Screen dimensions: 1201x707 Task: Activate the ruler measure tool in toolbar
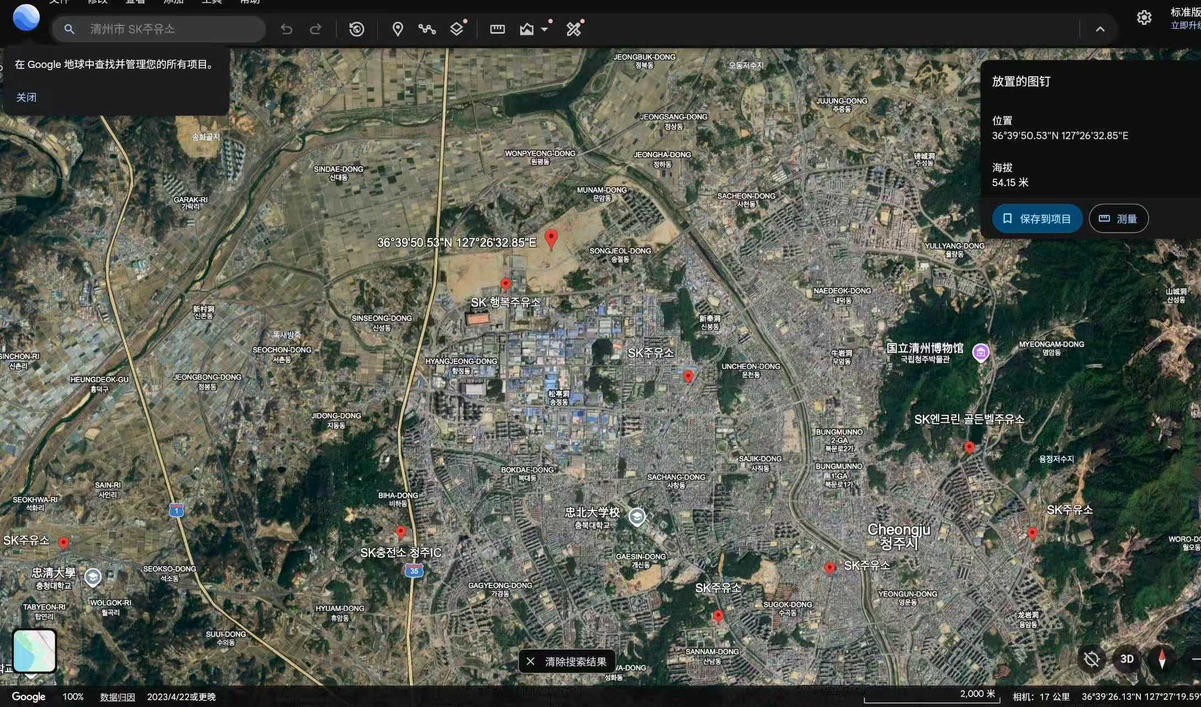[497, 29]
